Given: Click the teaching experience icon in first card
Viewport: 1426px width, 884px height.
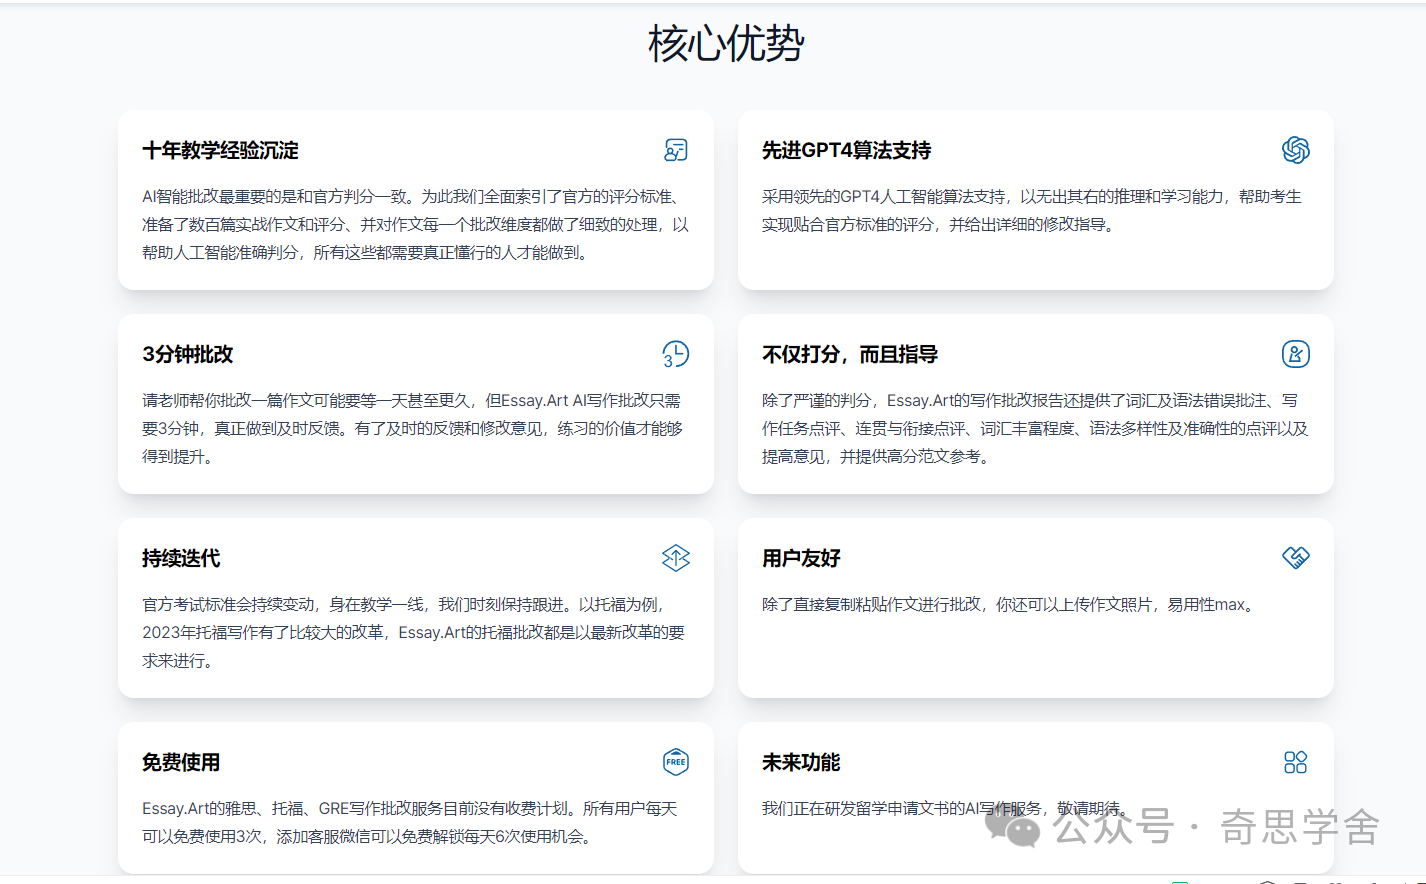Looking at the screenshot, I should [676, 150].
